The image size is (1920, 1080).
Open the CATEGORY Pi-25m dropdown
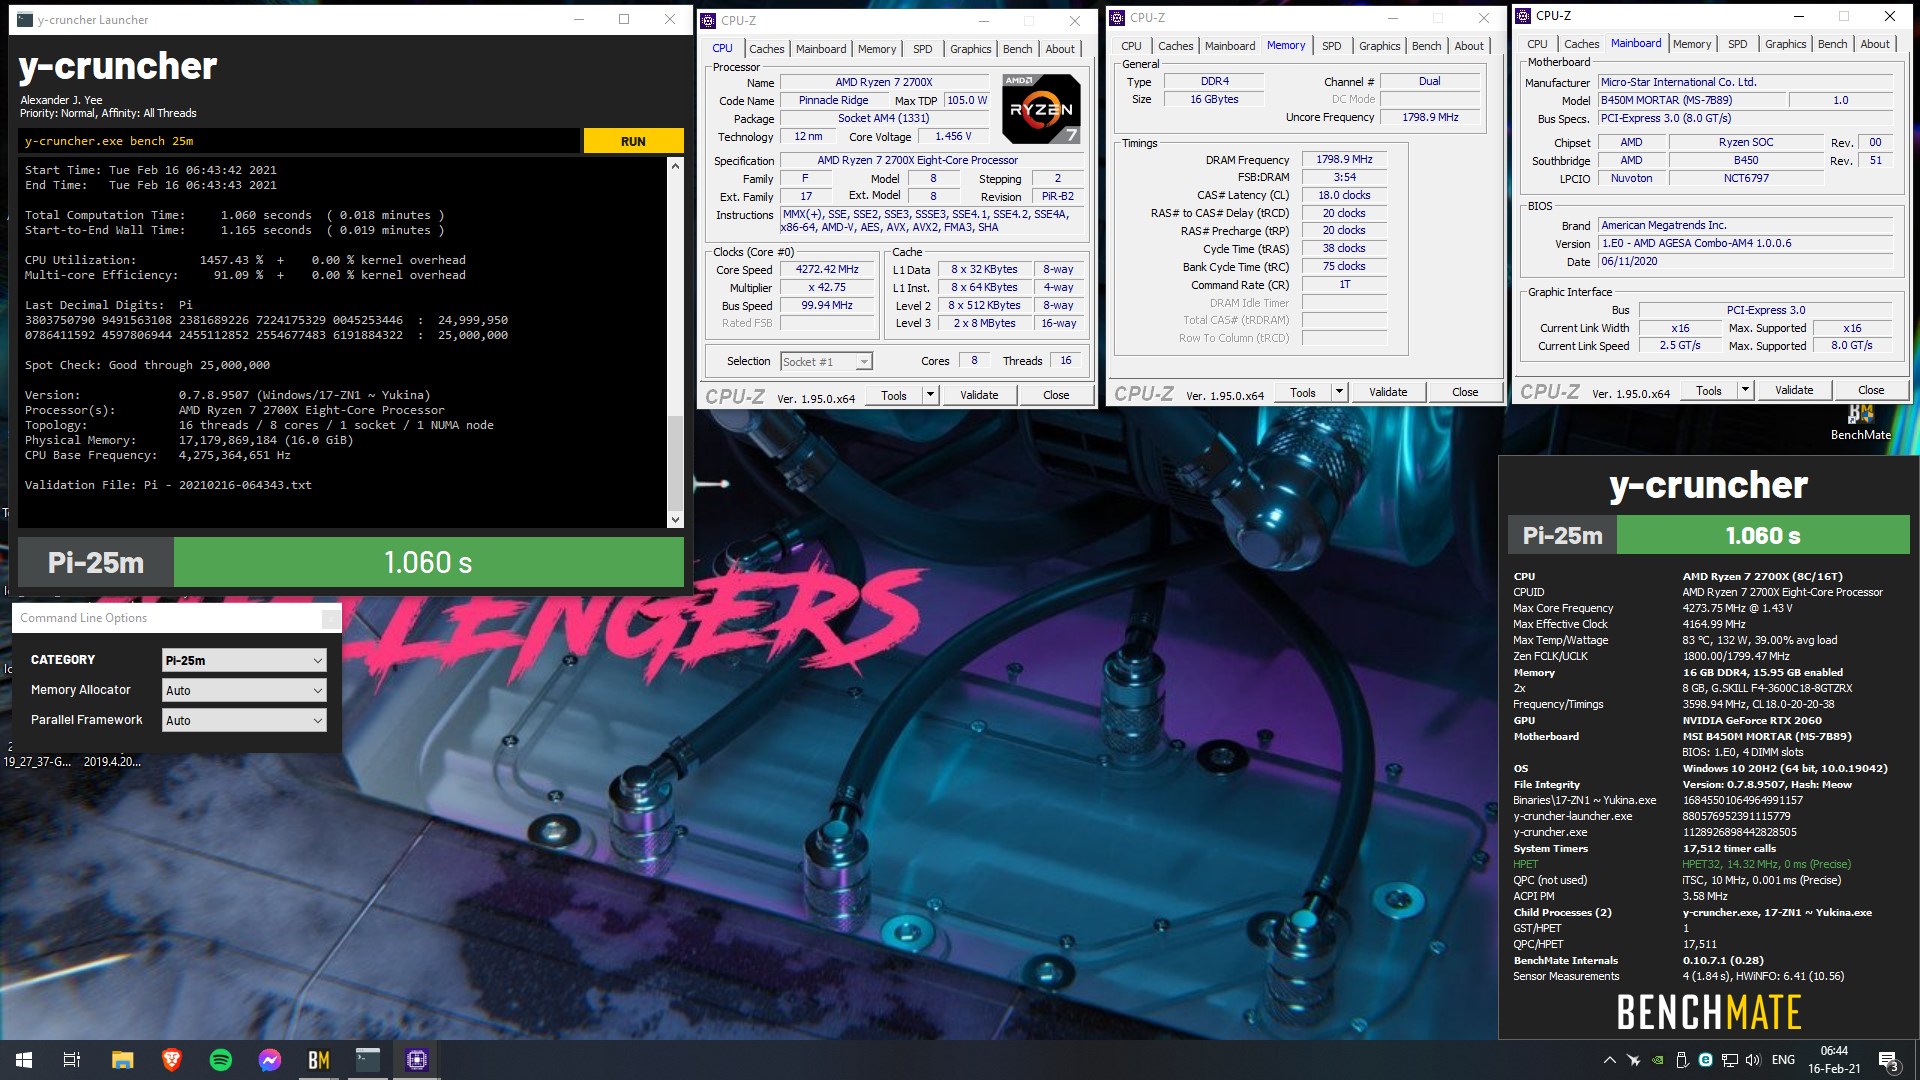click(244, 660)
